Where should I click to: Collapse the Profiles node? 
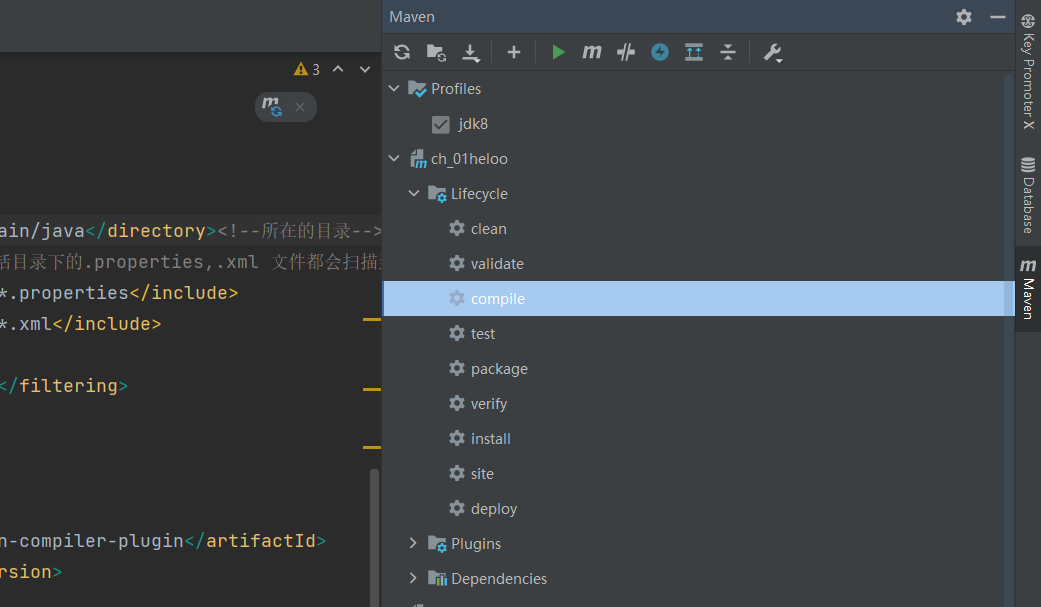394,88
